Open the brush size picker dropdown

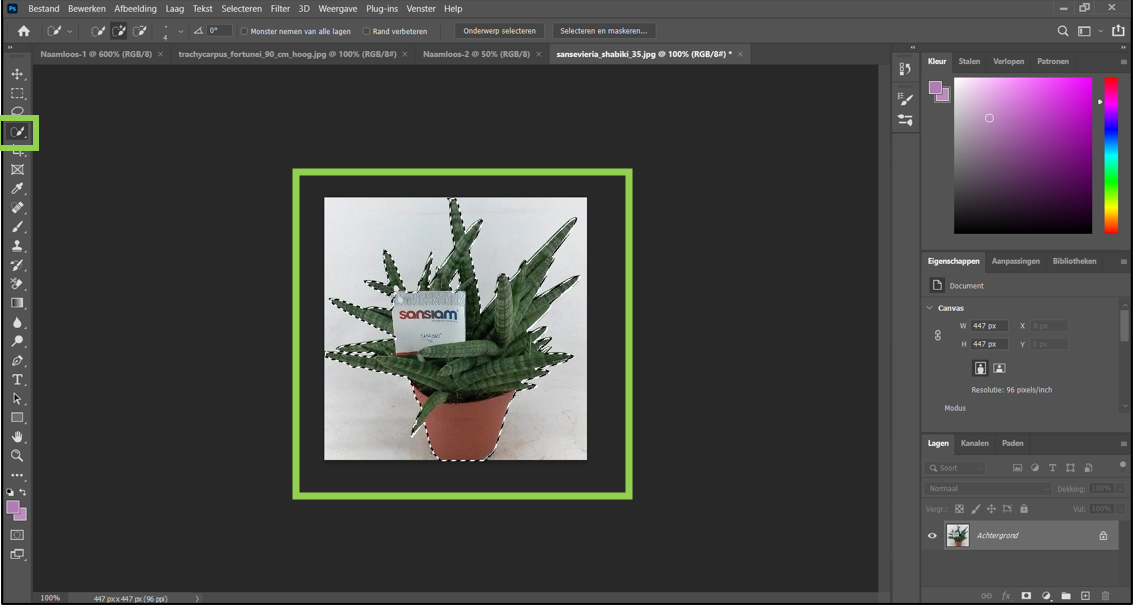coord(180,31)
